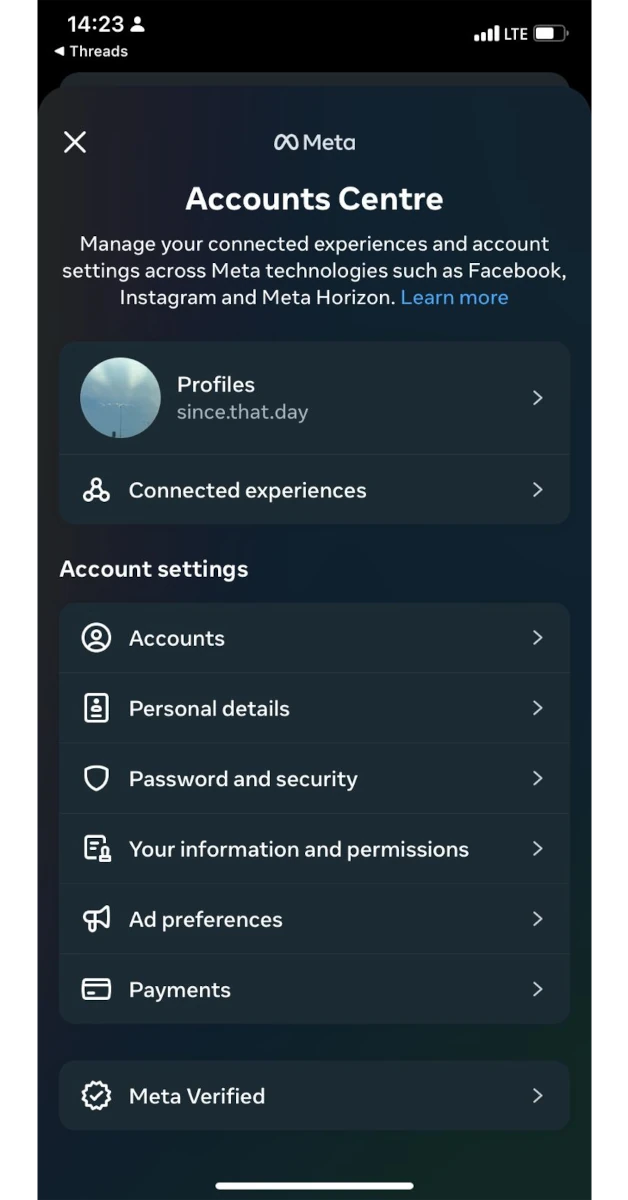Tap the Connected experiences icon
Screen dimensions: 628x1200
pyautogui.click(x=96, y=490)
